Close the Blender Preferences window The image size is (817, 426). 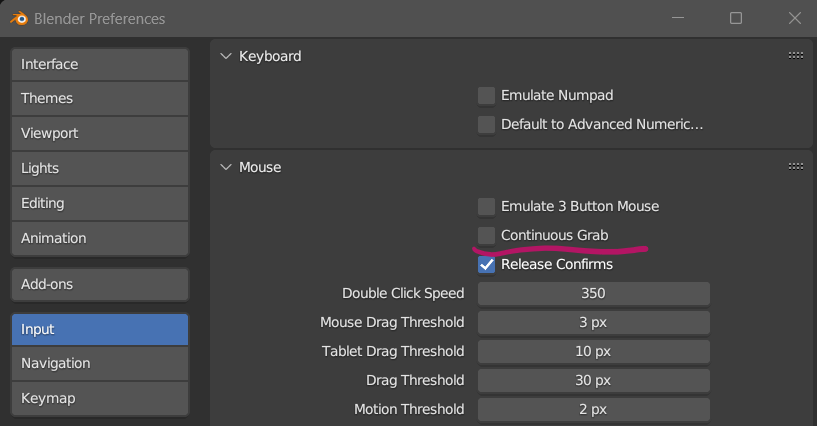click(793, 19)
